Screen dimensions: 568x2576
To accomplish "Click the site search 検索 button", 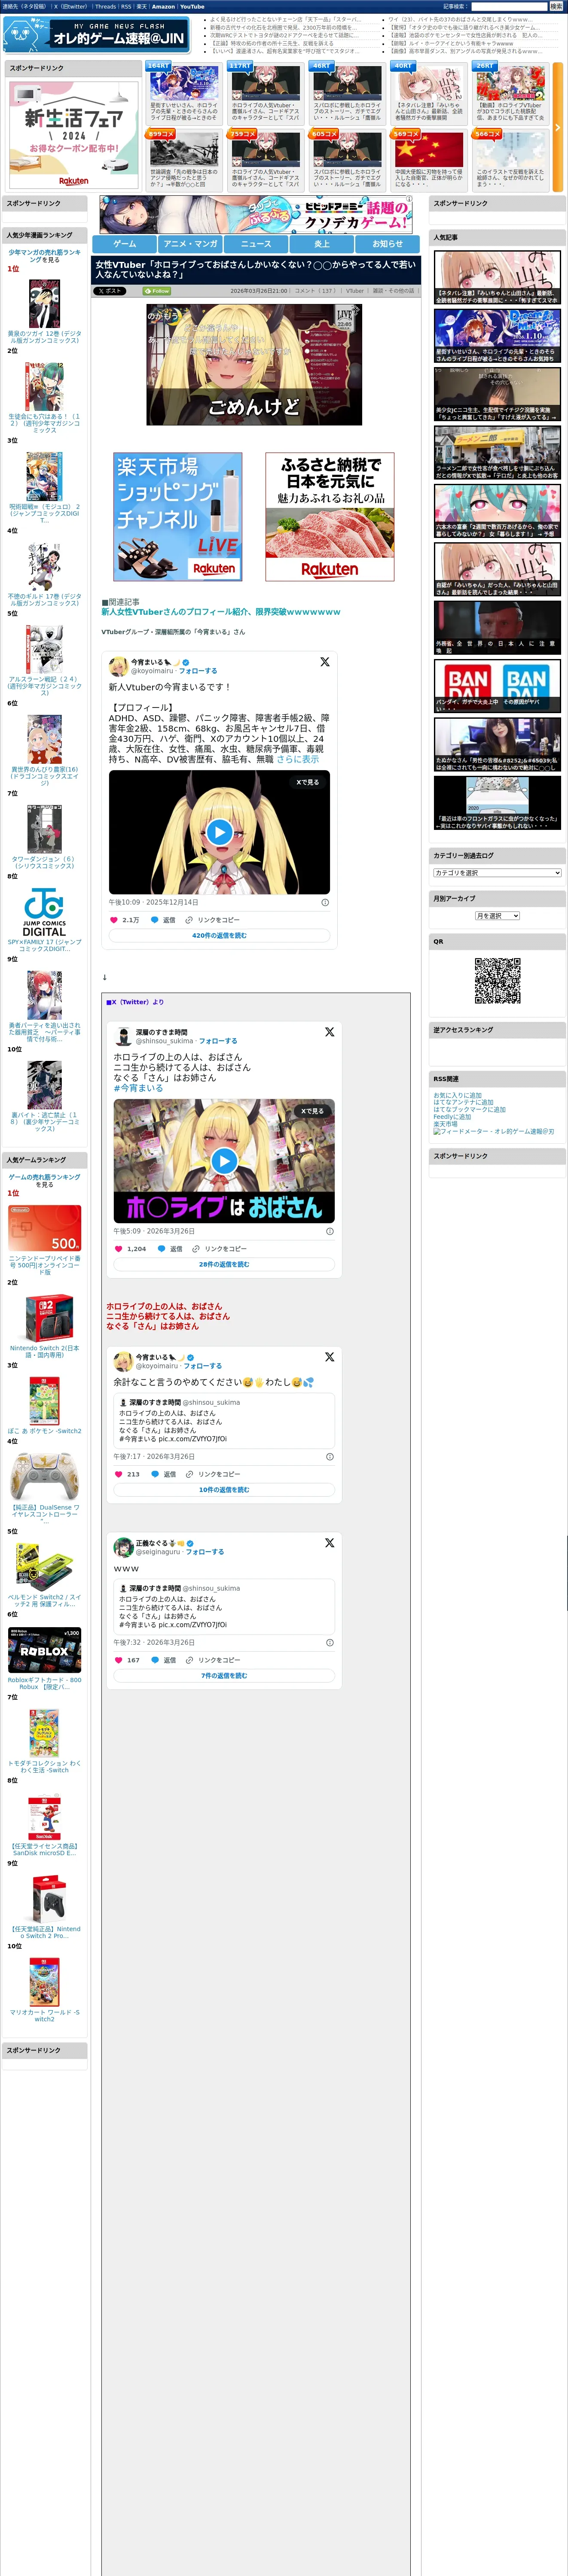I will tap(556, 6).
